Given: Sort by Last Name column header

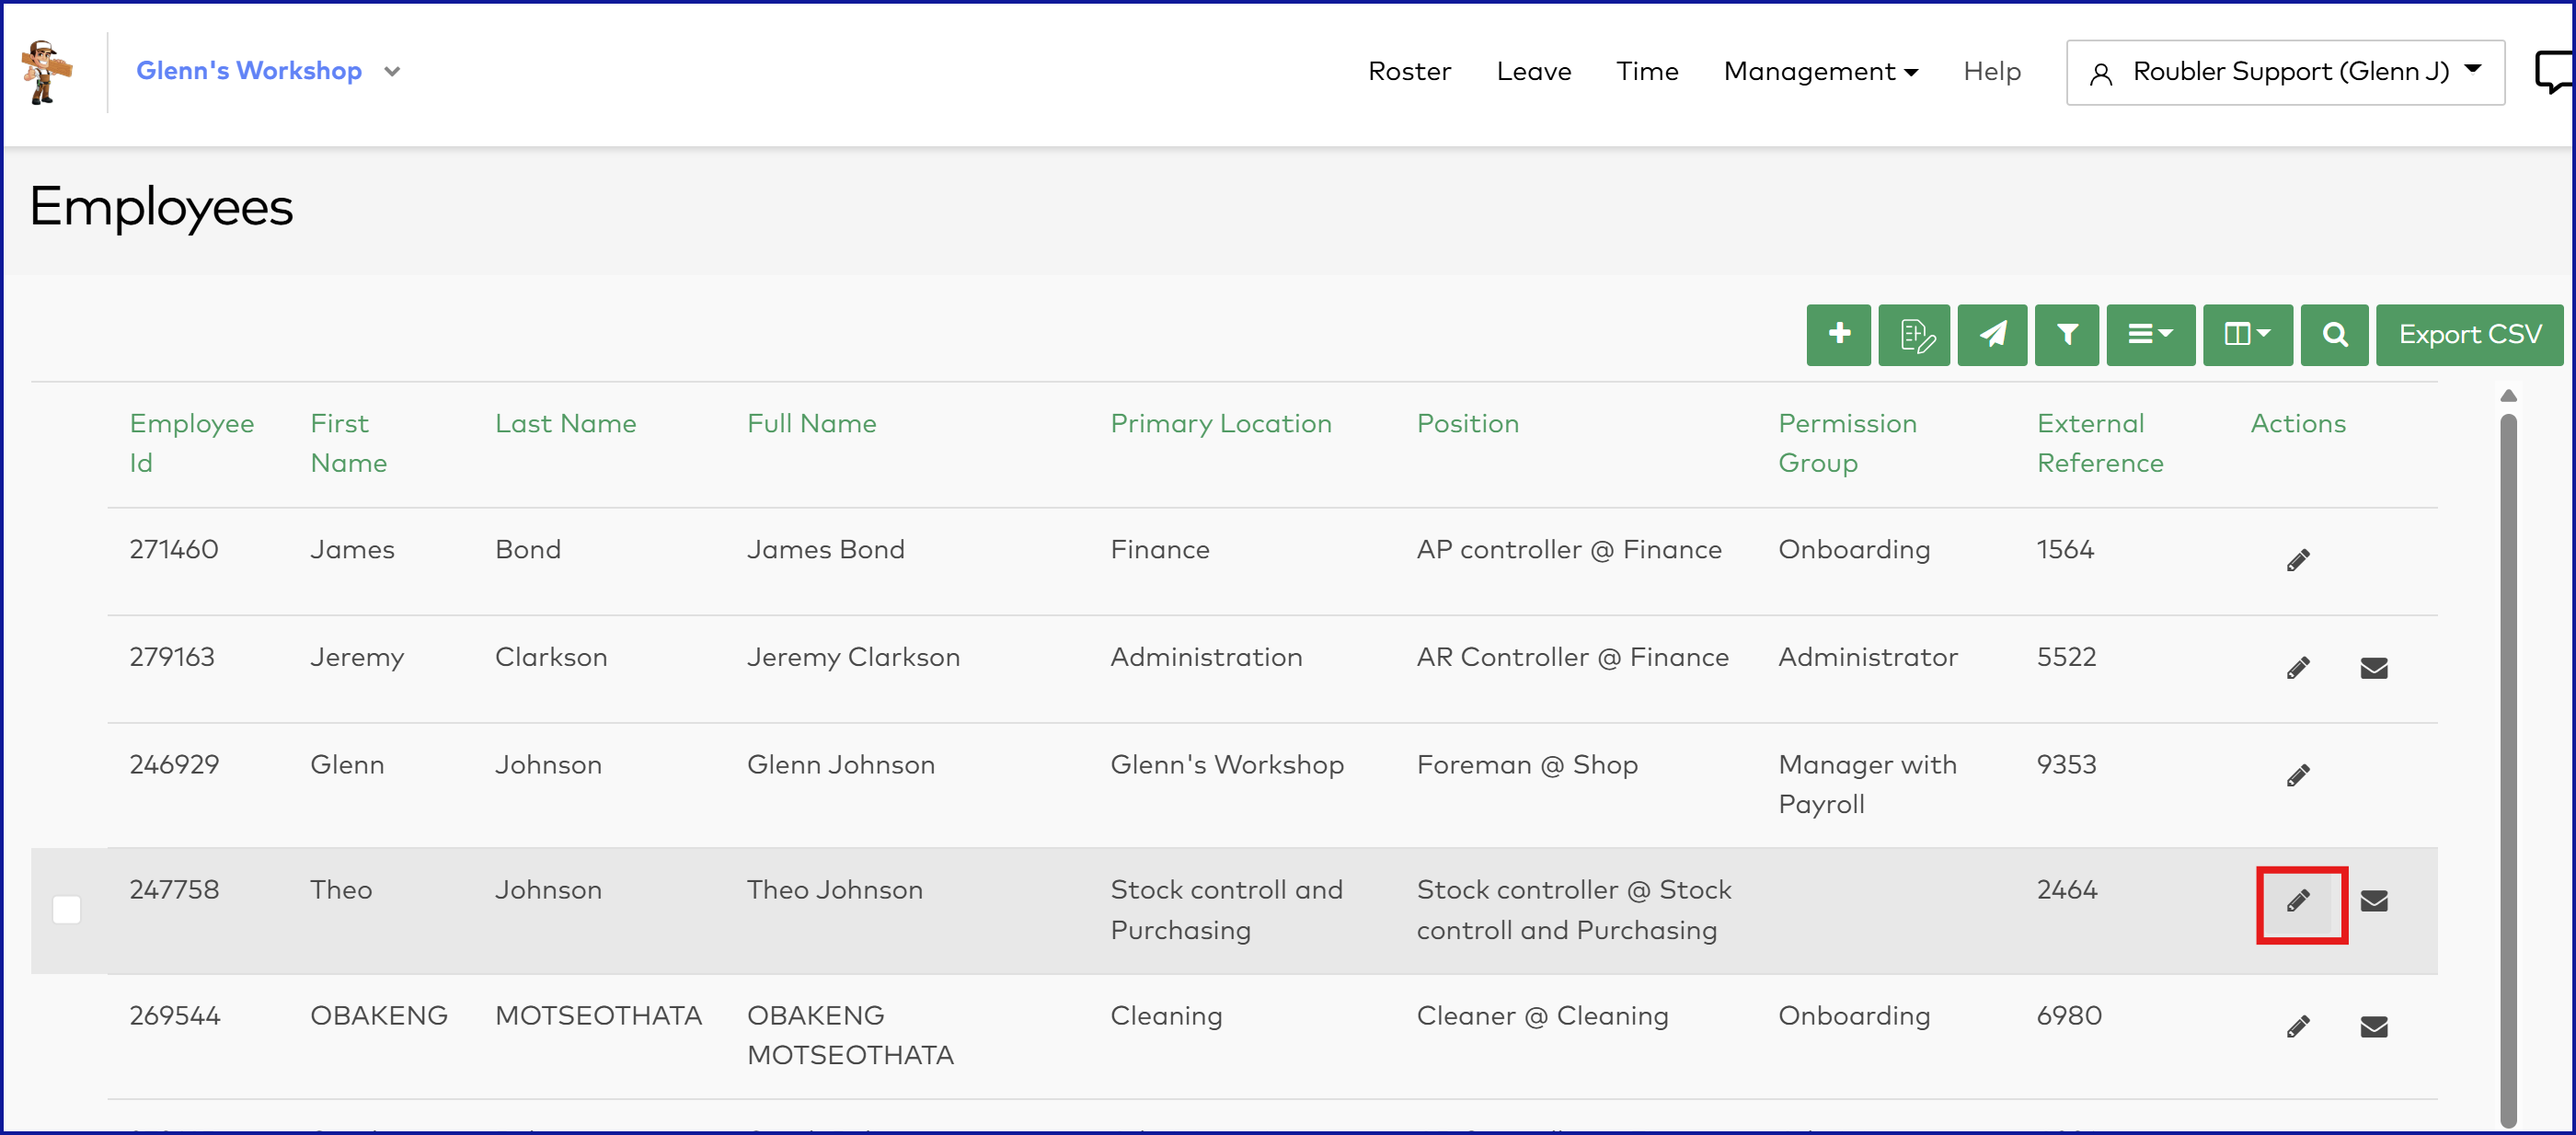Looking at the screenshot, I should click(x=565, y=424).
